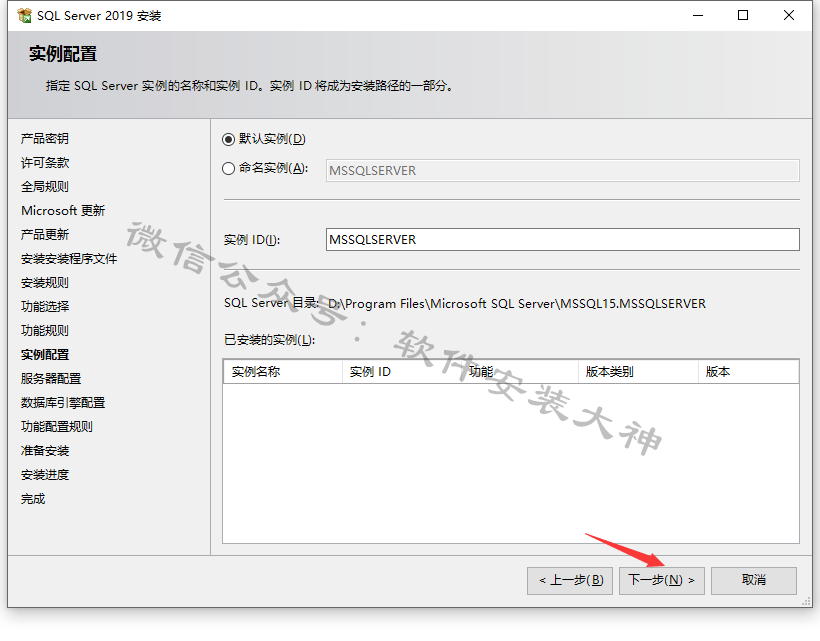The height and width of the screenshot is (641, 820).
Task: Click the 数据库引擎配置 step in sidebar
Action: (63, 403)
